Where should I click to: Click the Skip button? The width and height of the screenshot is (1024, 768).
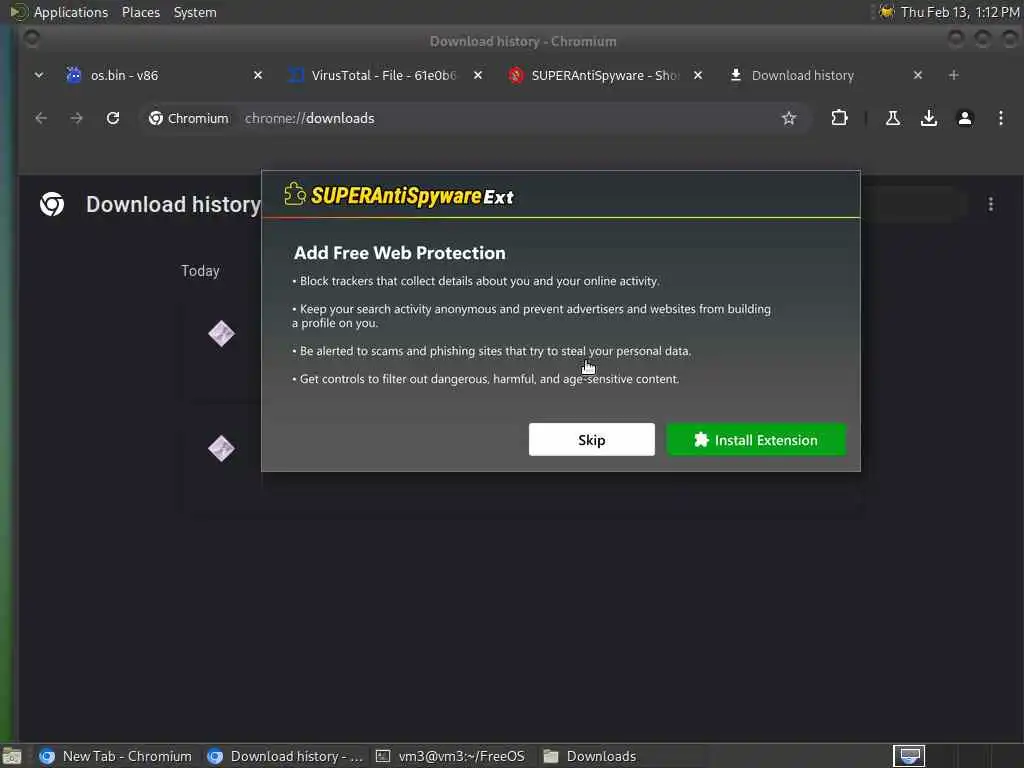click(x=591, y=440)
